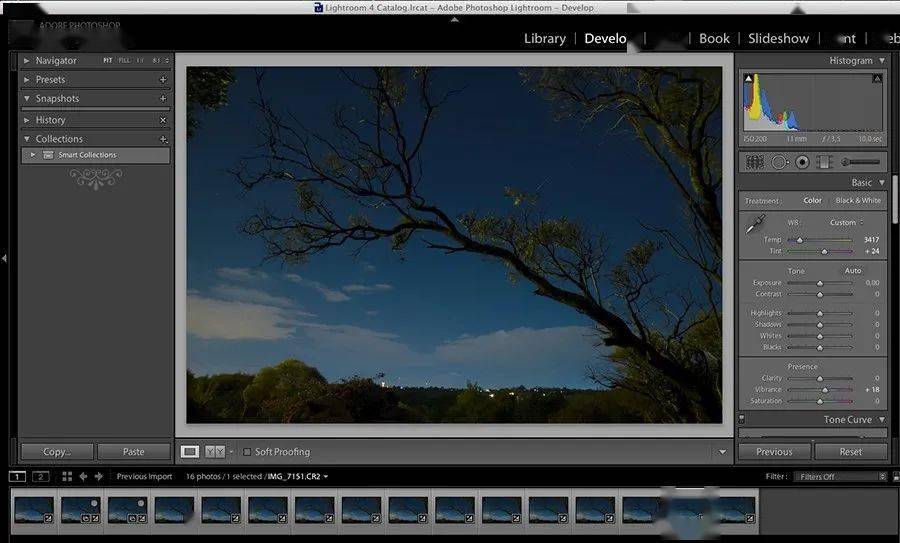Open the WB Custom dropdown
This screenshot has height=543, width=900.
(847, 222)
